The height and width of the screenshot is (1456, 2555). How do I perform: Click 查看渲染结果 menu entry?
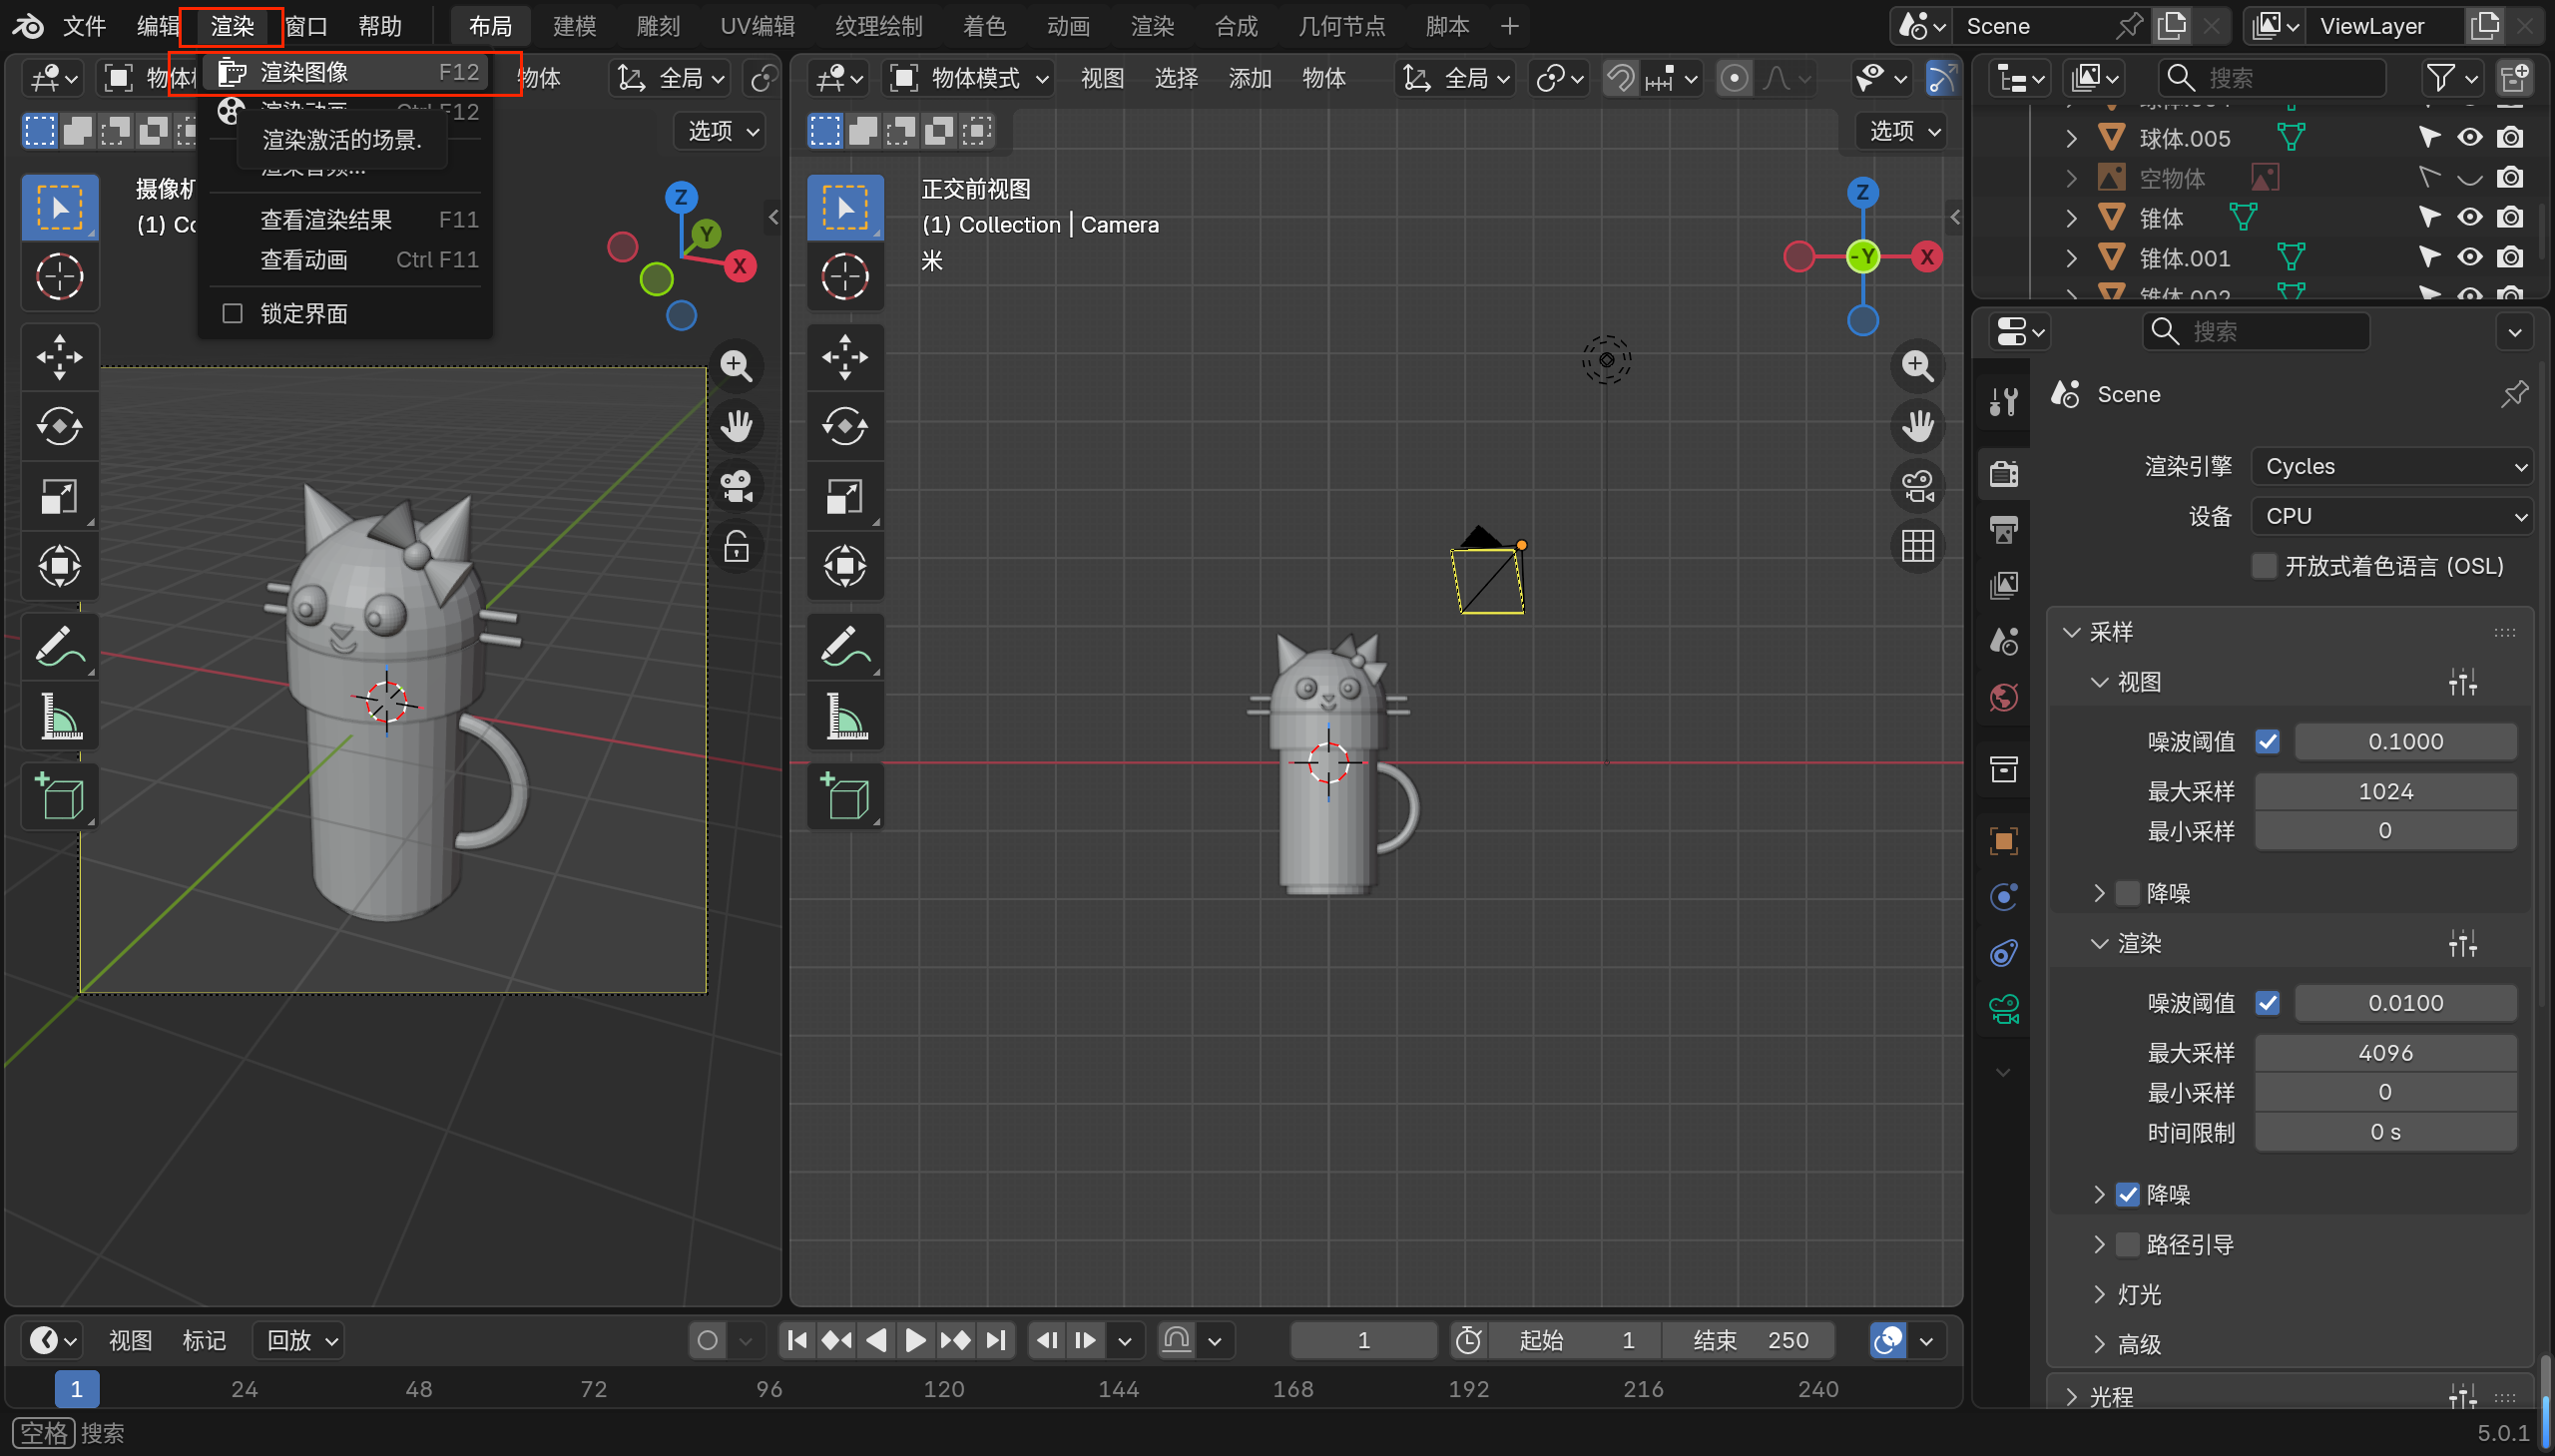(326, 220)
